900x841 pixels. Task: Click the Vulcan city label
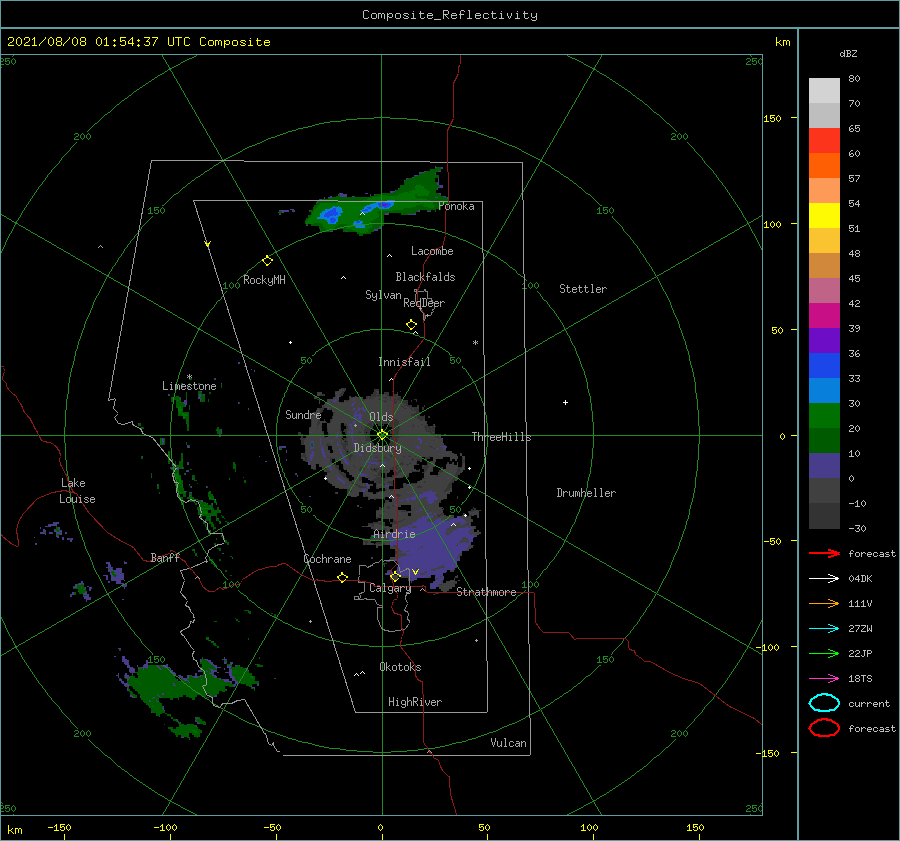(508, 743)
